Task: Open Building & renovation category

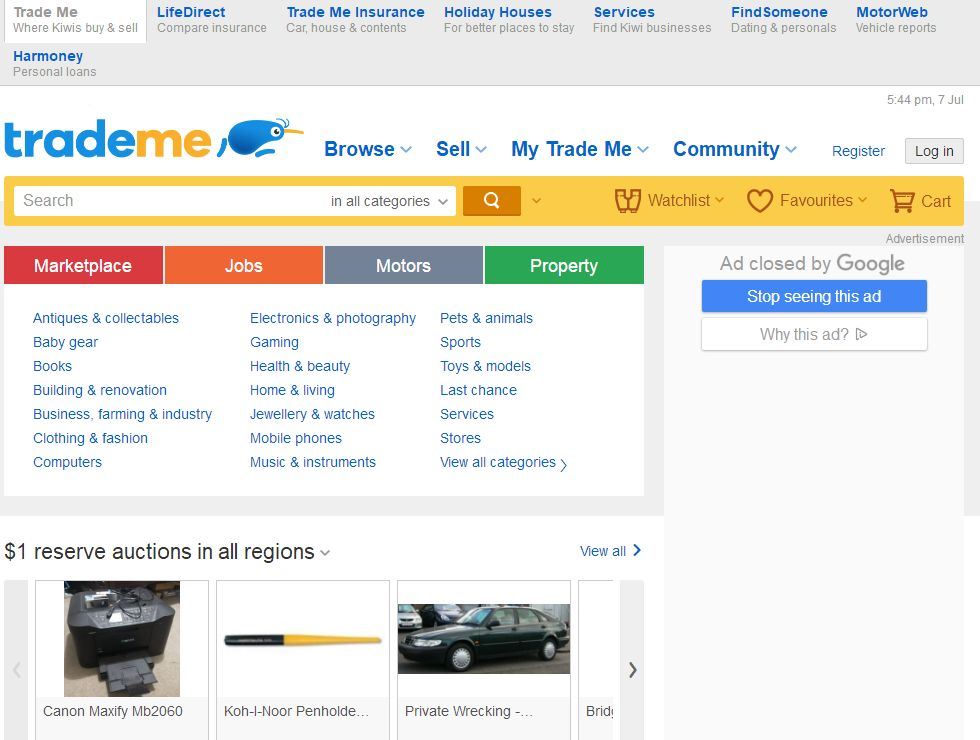Action: (100, 391)
